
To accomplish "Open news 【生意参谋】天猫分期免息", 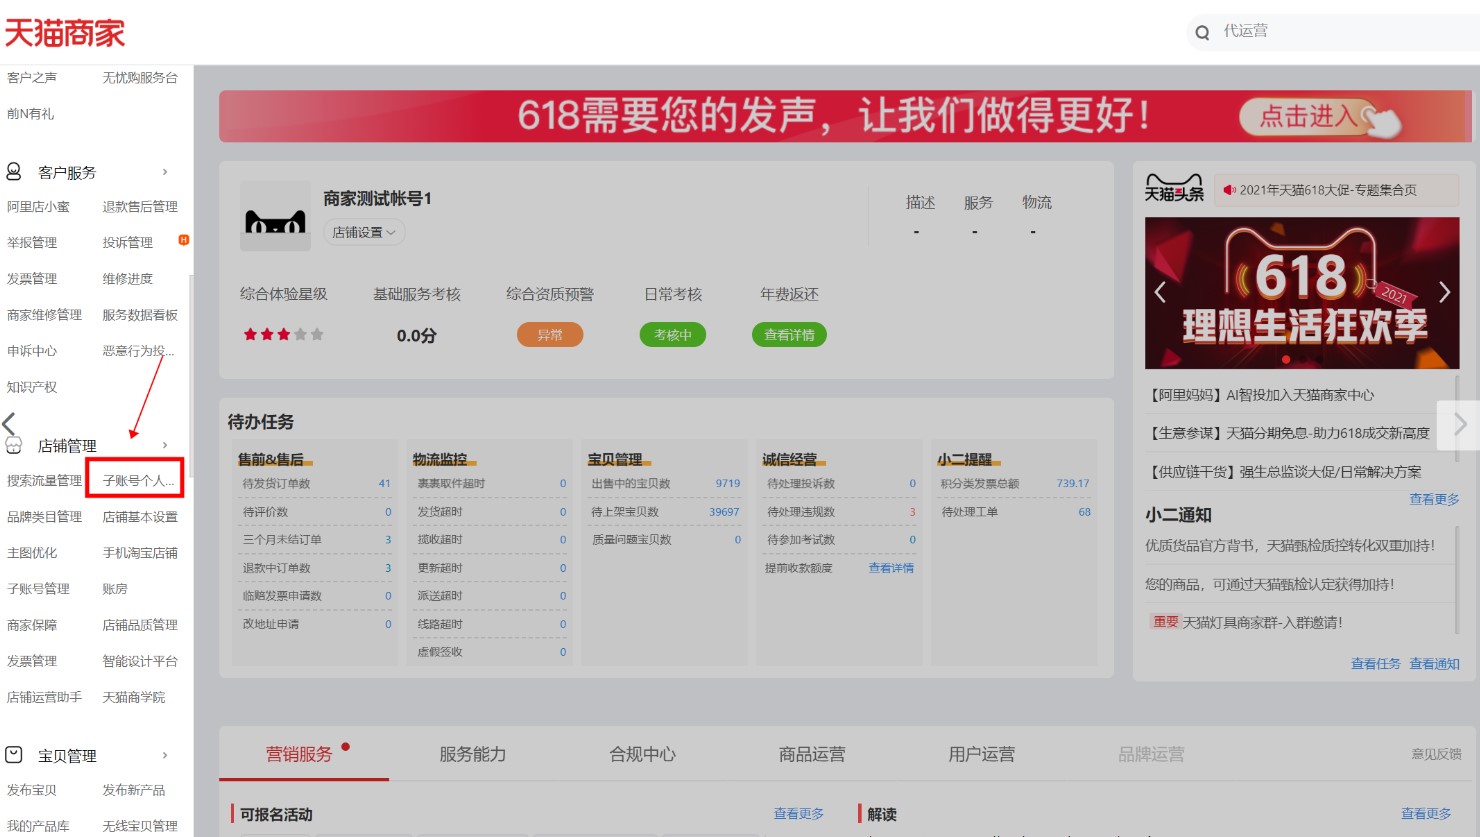I will pyautogui.click(x=1290, y=433).
